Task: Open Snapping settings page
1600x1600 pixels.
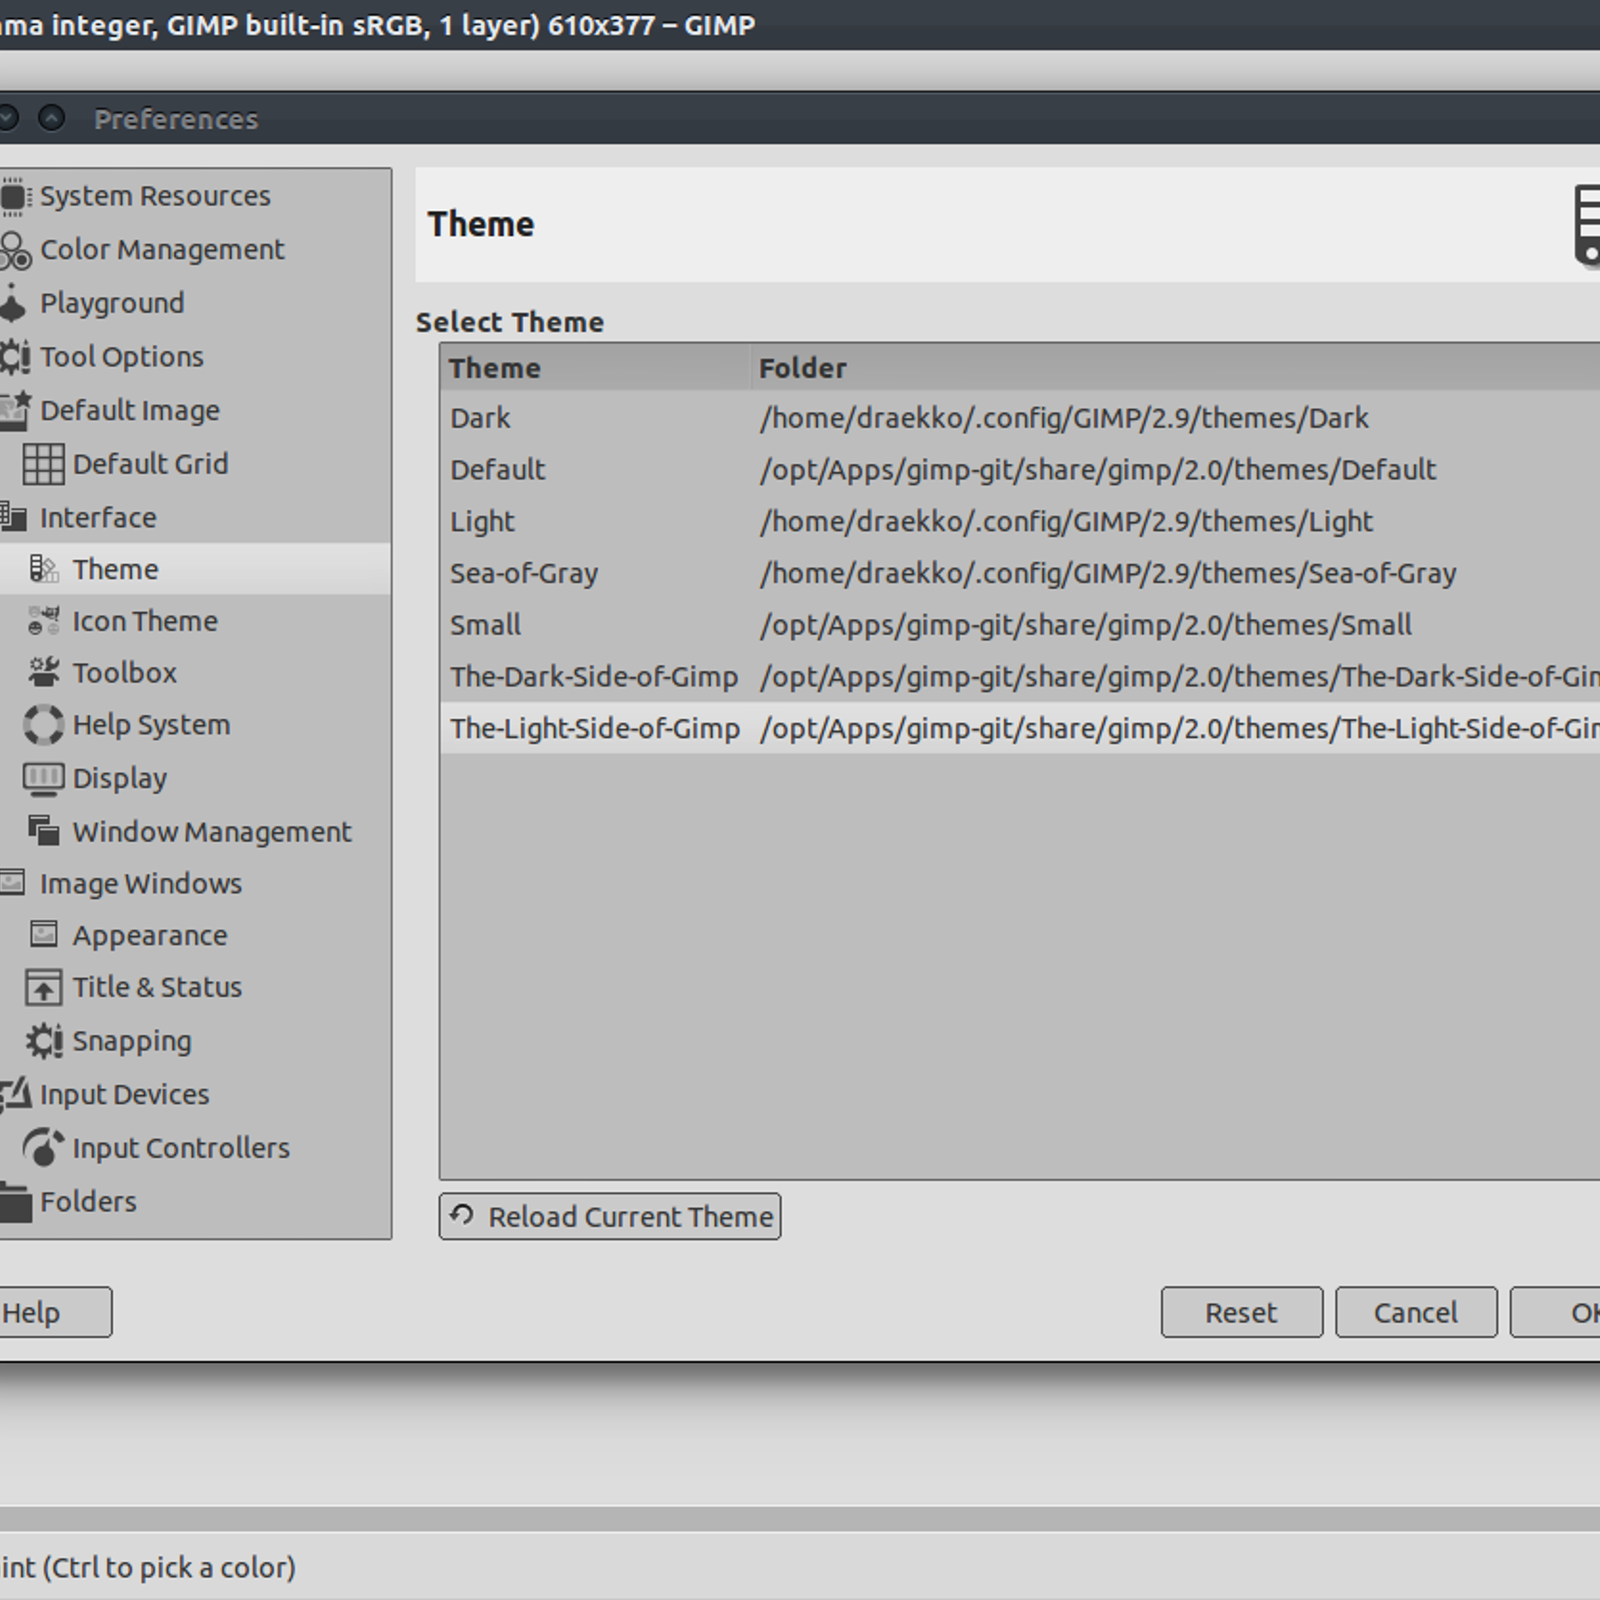Action: pyautogui.click(x=132, y=1042)
